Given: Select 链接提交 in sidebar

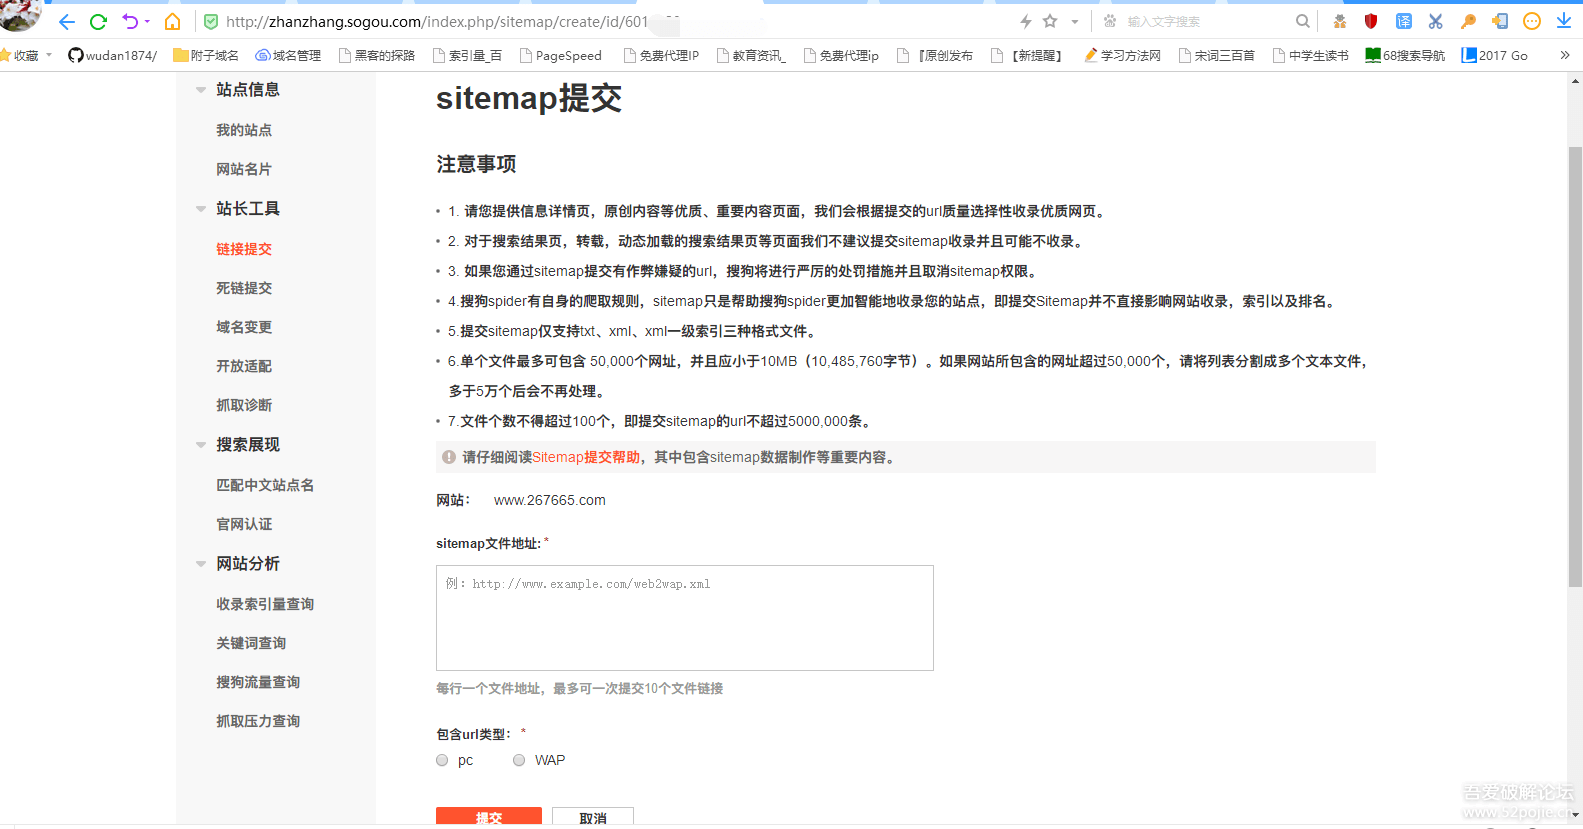Looking at the screenshot, I should click(x=244, y=249).
